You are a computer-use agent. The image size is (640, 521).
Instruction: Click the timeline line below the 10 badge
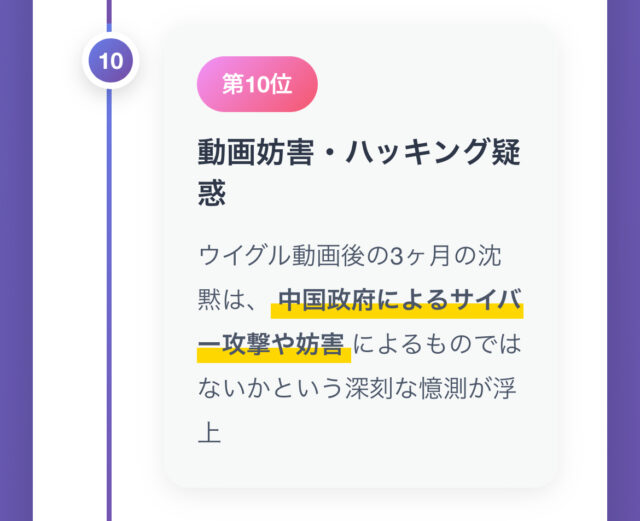109,300
